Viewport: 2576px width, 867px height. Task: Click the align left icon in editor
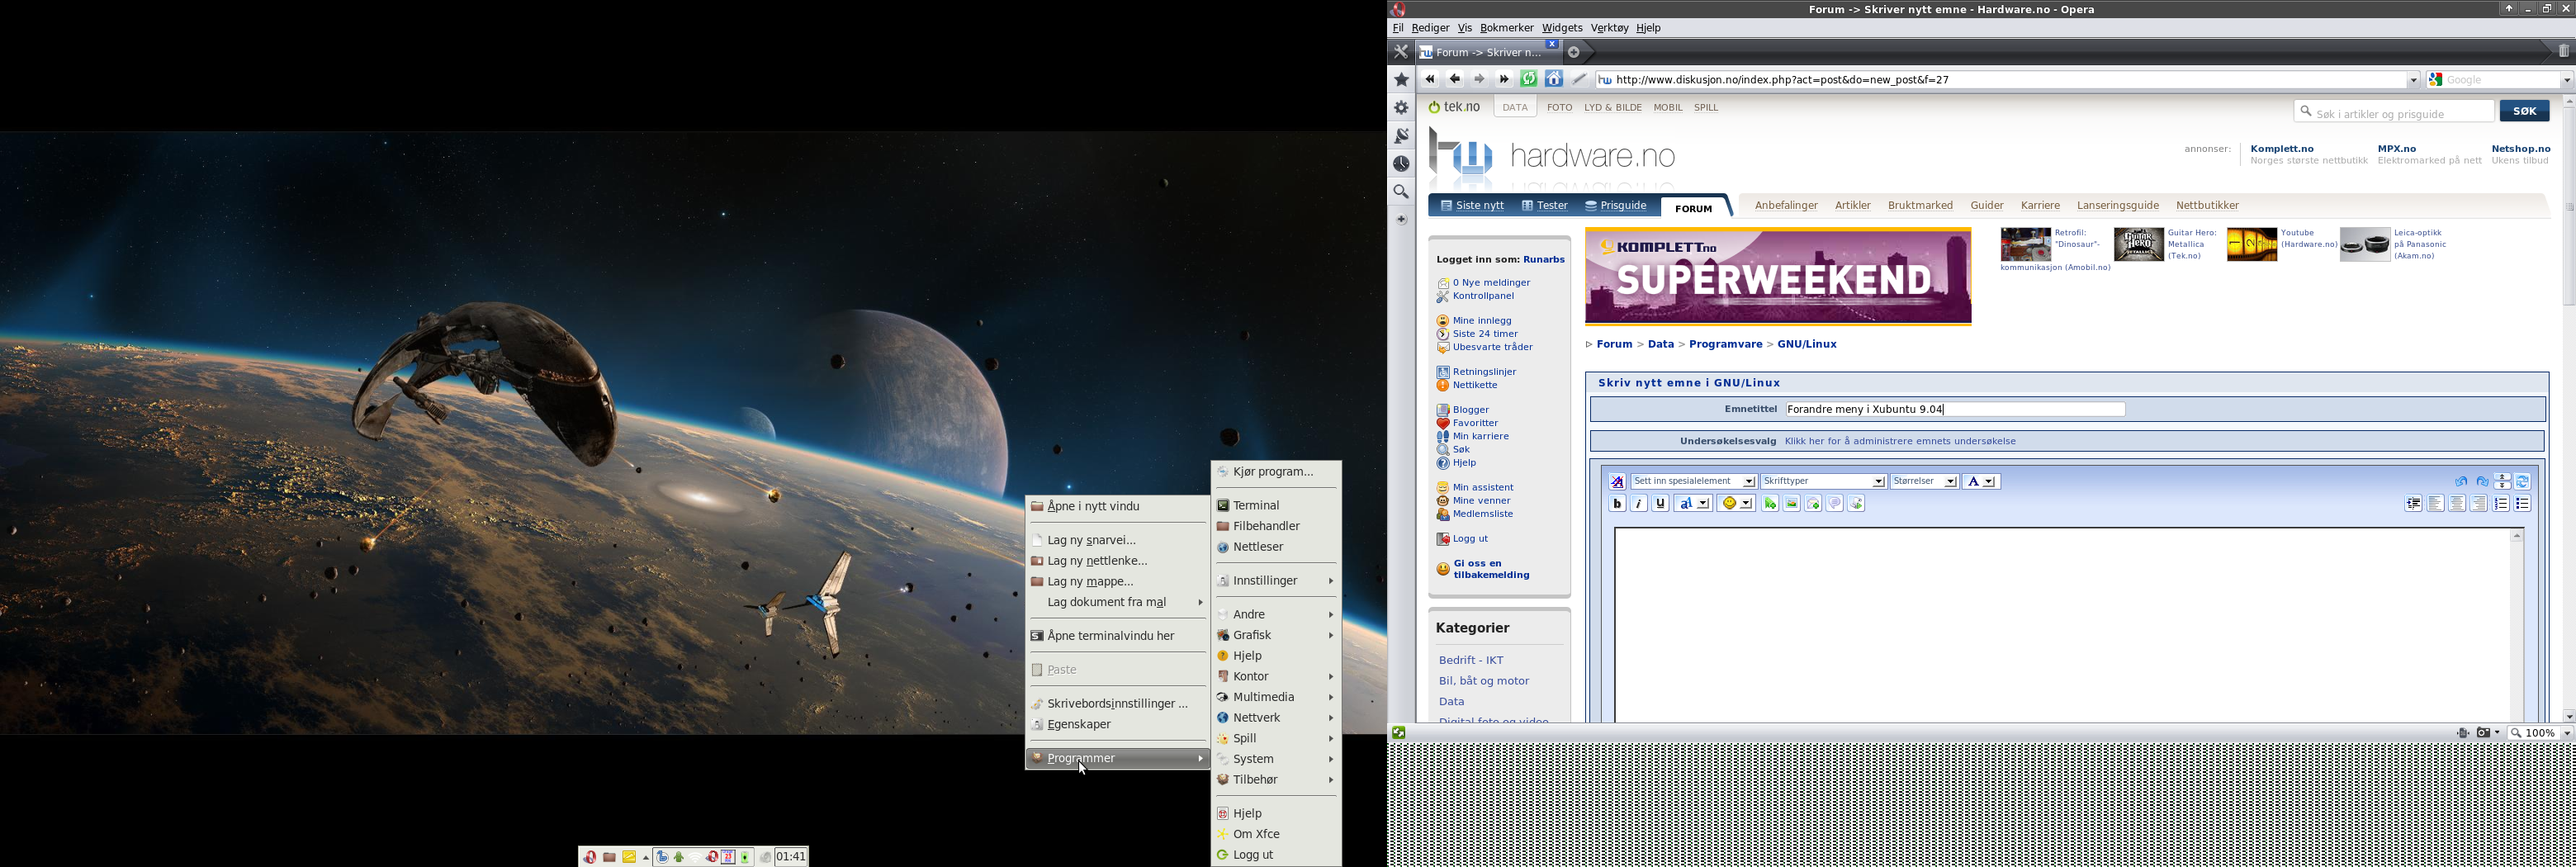click(x=2436, y=504)
